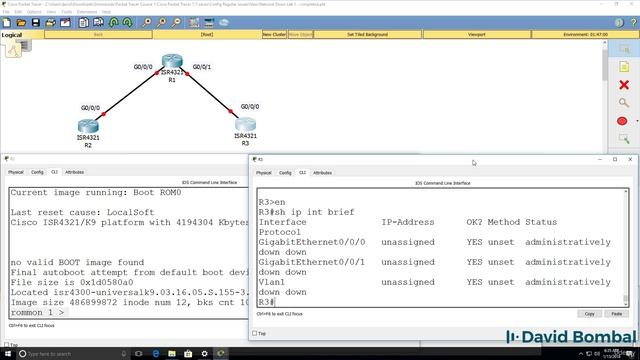
Task: Click the New Cluster button
Action: point(274,35)
